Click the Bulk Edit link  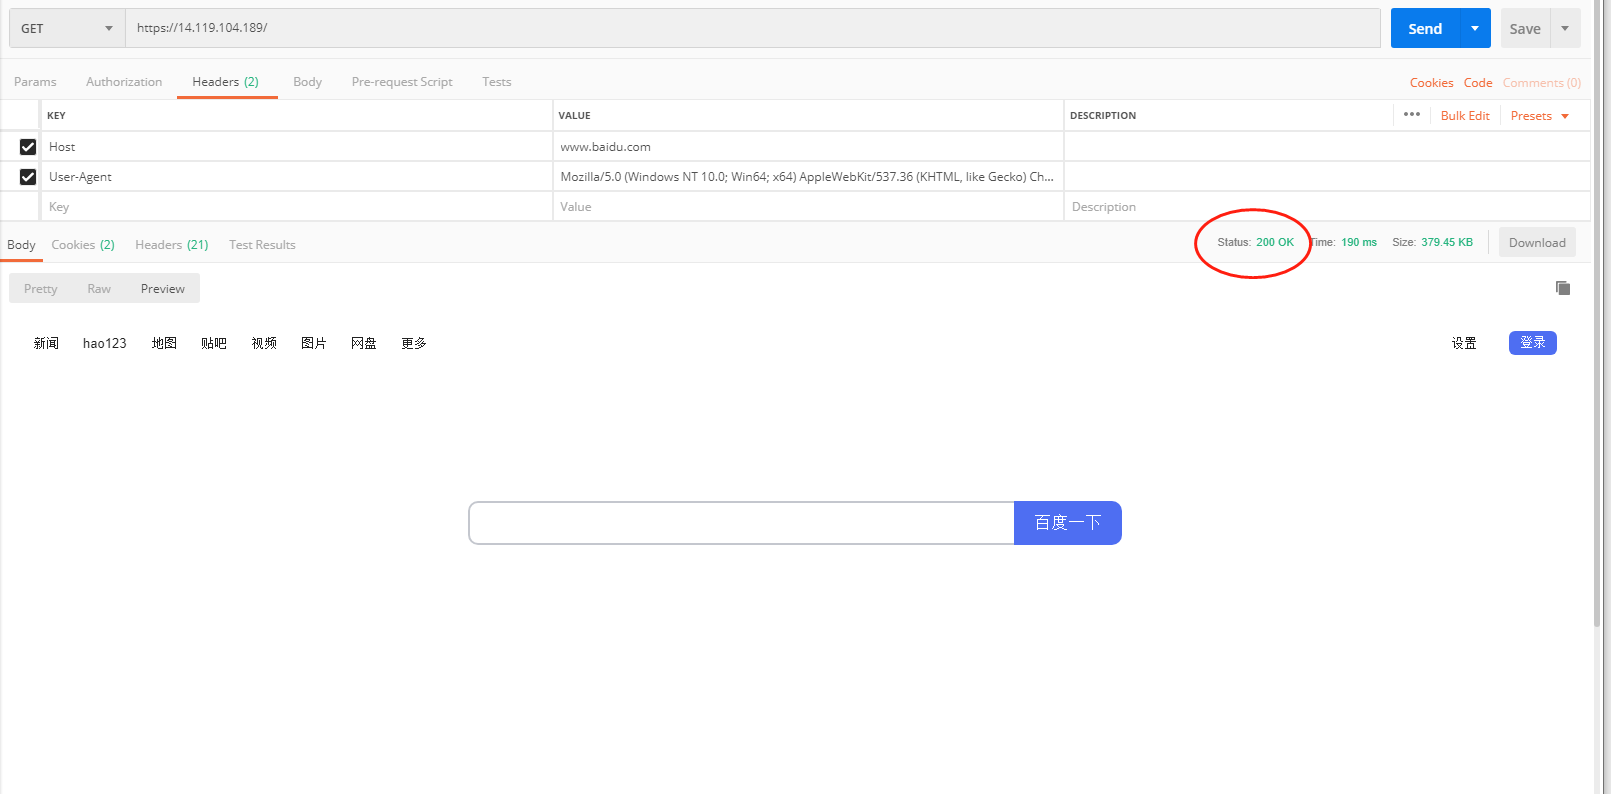tap(1465, 116)
